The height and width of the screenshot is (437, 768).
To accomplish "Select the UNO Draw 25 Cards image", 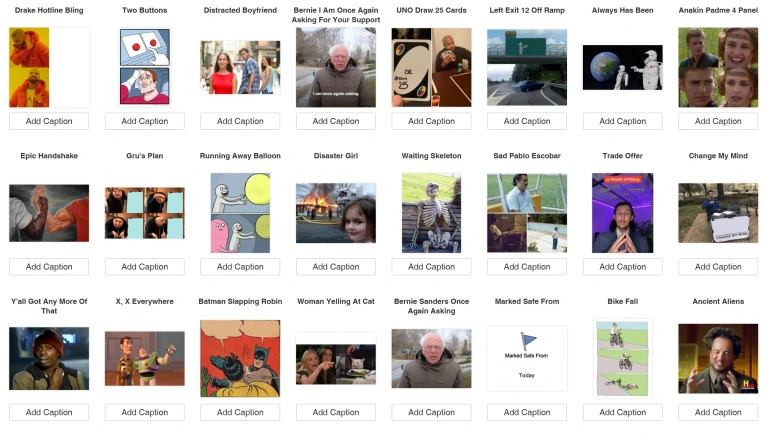I will coord(432,67).
